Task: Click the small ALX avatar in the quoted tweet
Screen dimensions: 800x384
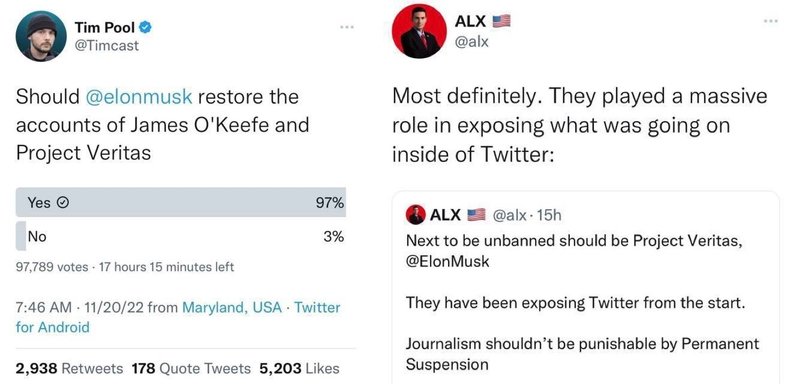Action: click(x=416, y=215)
